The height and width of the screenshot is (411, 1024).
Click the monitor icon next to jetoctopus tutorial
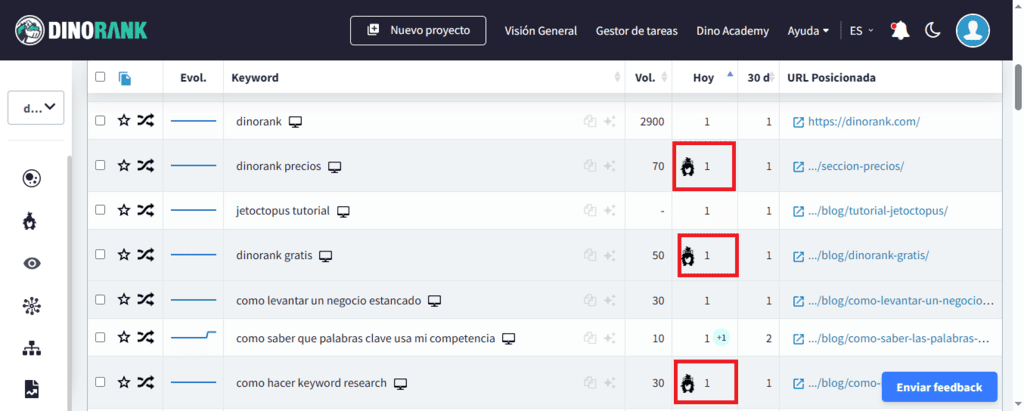pyautogui.click(x=344, y=211)
